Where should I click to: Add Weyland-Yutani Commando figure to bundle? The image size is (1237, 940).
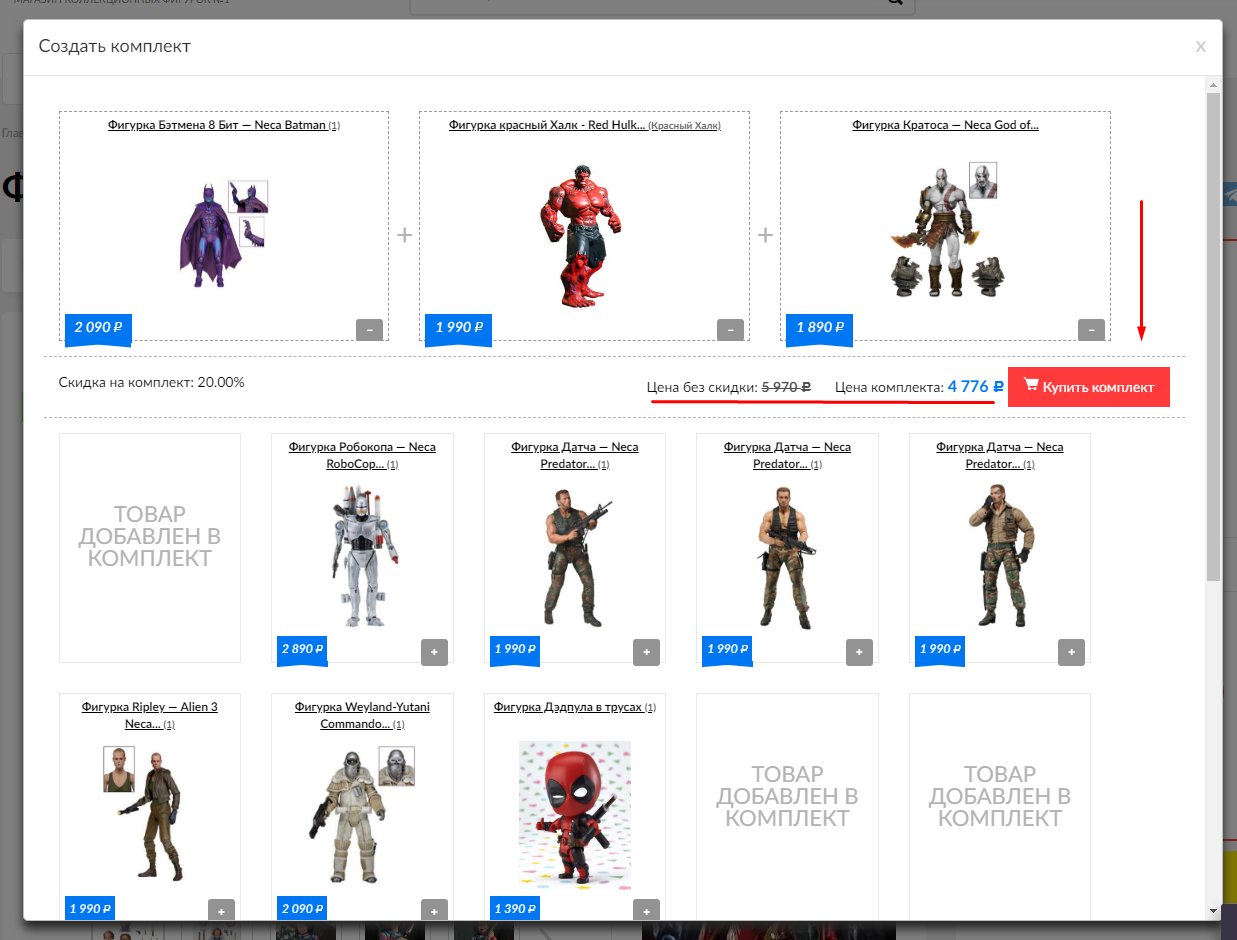pos(434,910)
